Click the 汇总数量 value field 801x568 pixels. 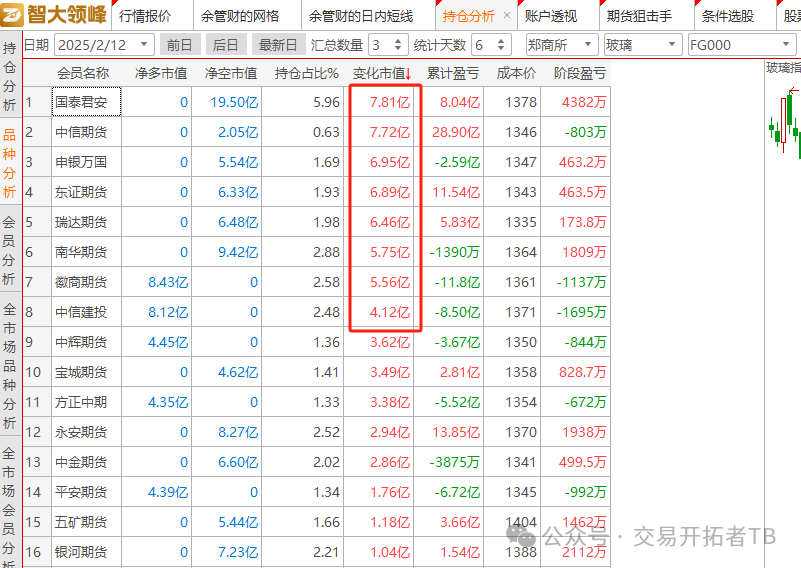click(381, 45)
